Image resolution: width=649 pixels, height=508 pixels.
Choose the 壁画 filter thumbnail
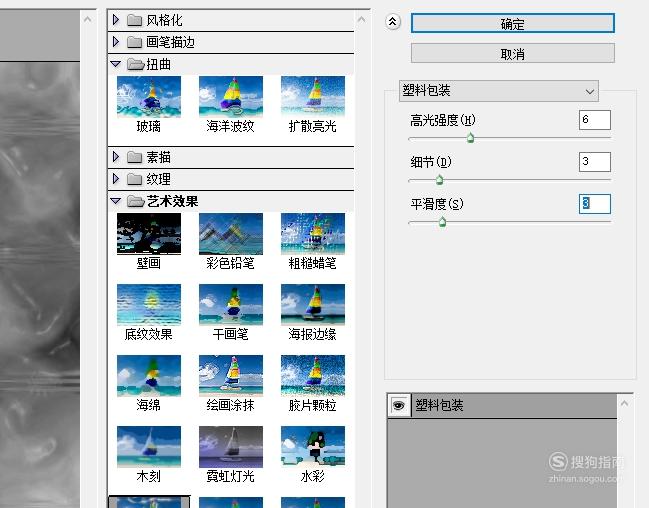point(149,234)
